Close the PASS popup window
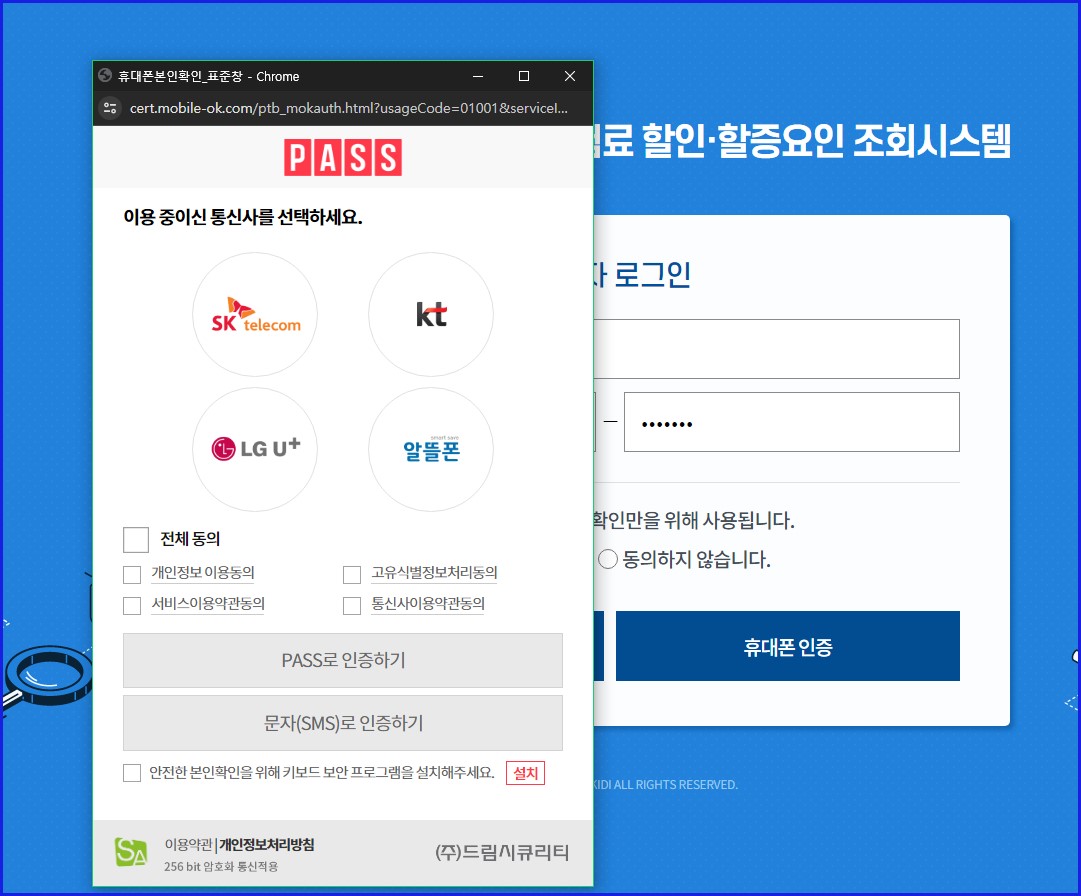This screenshot has width=1081, height=896. point(569,76)
